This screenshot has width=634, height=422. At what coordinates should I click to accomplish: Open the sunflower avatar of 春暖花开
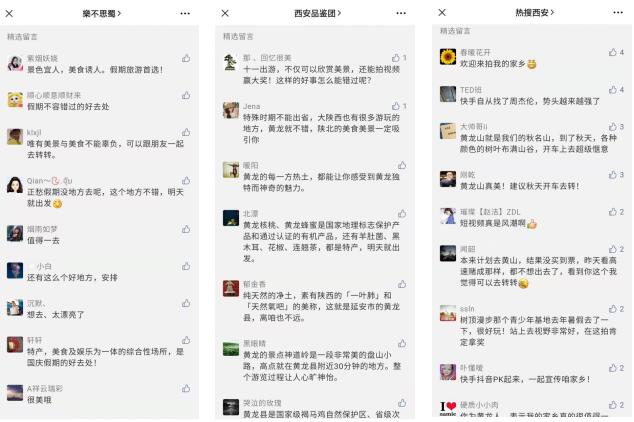[x=448, y=57]
